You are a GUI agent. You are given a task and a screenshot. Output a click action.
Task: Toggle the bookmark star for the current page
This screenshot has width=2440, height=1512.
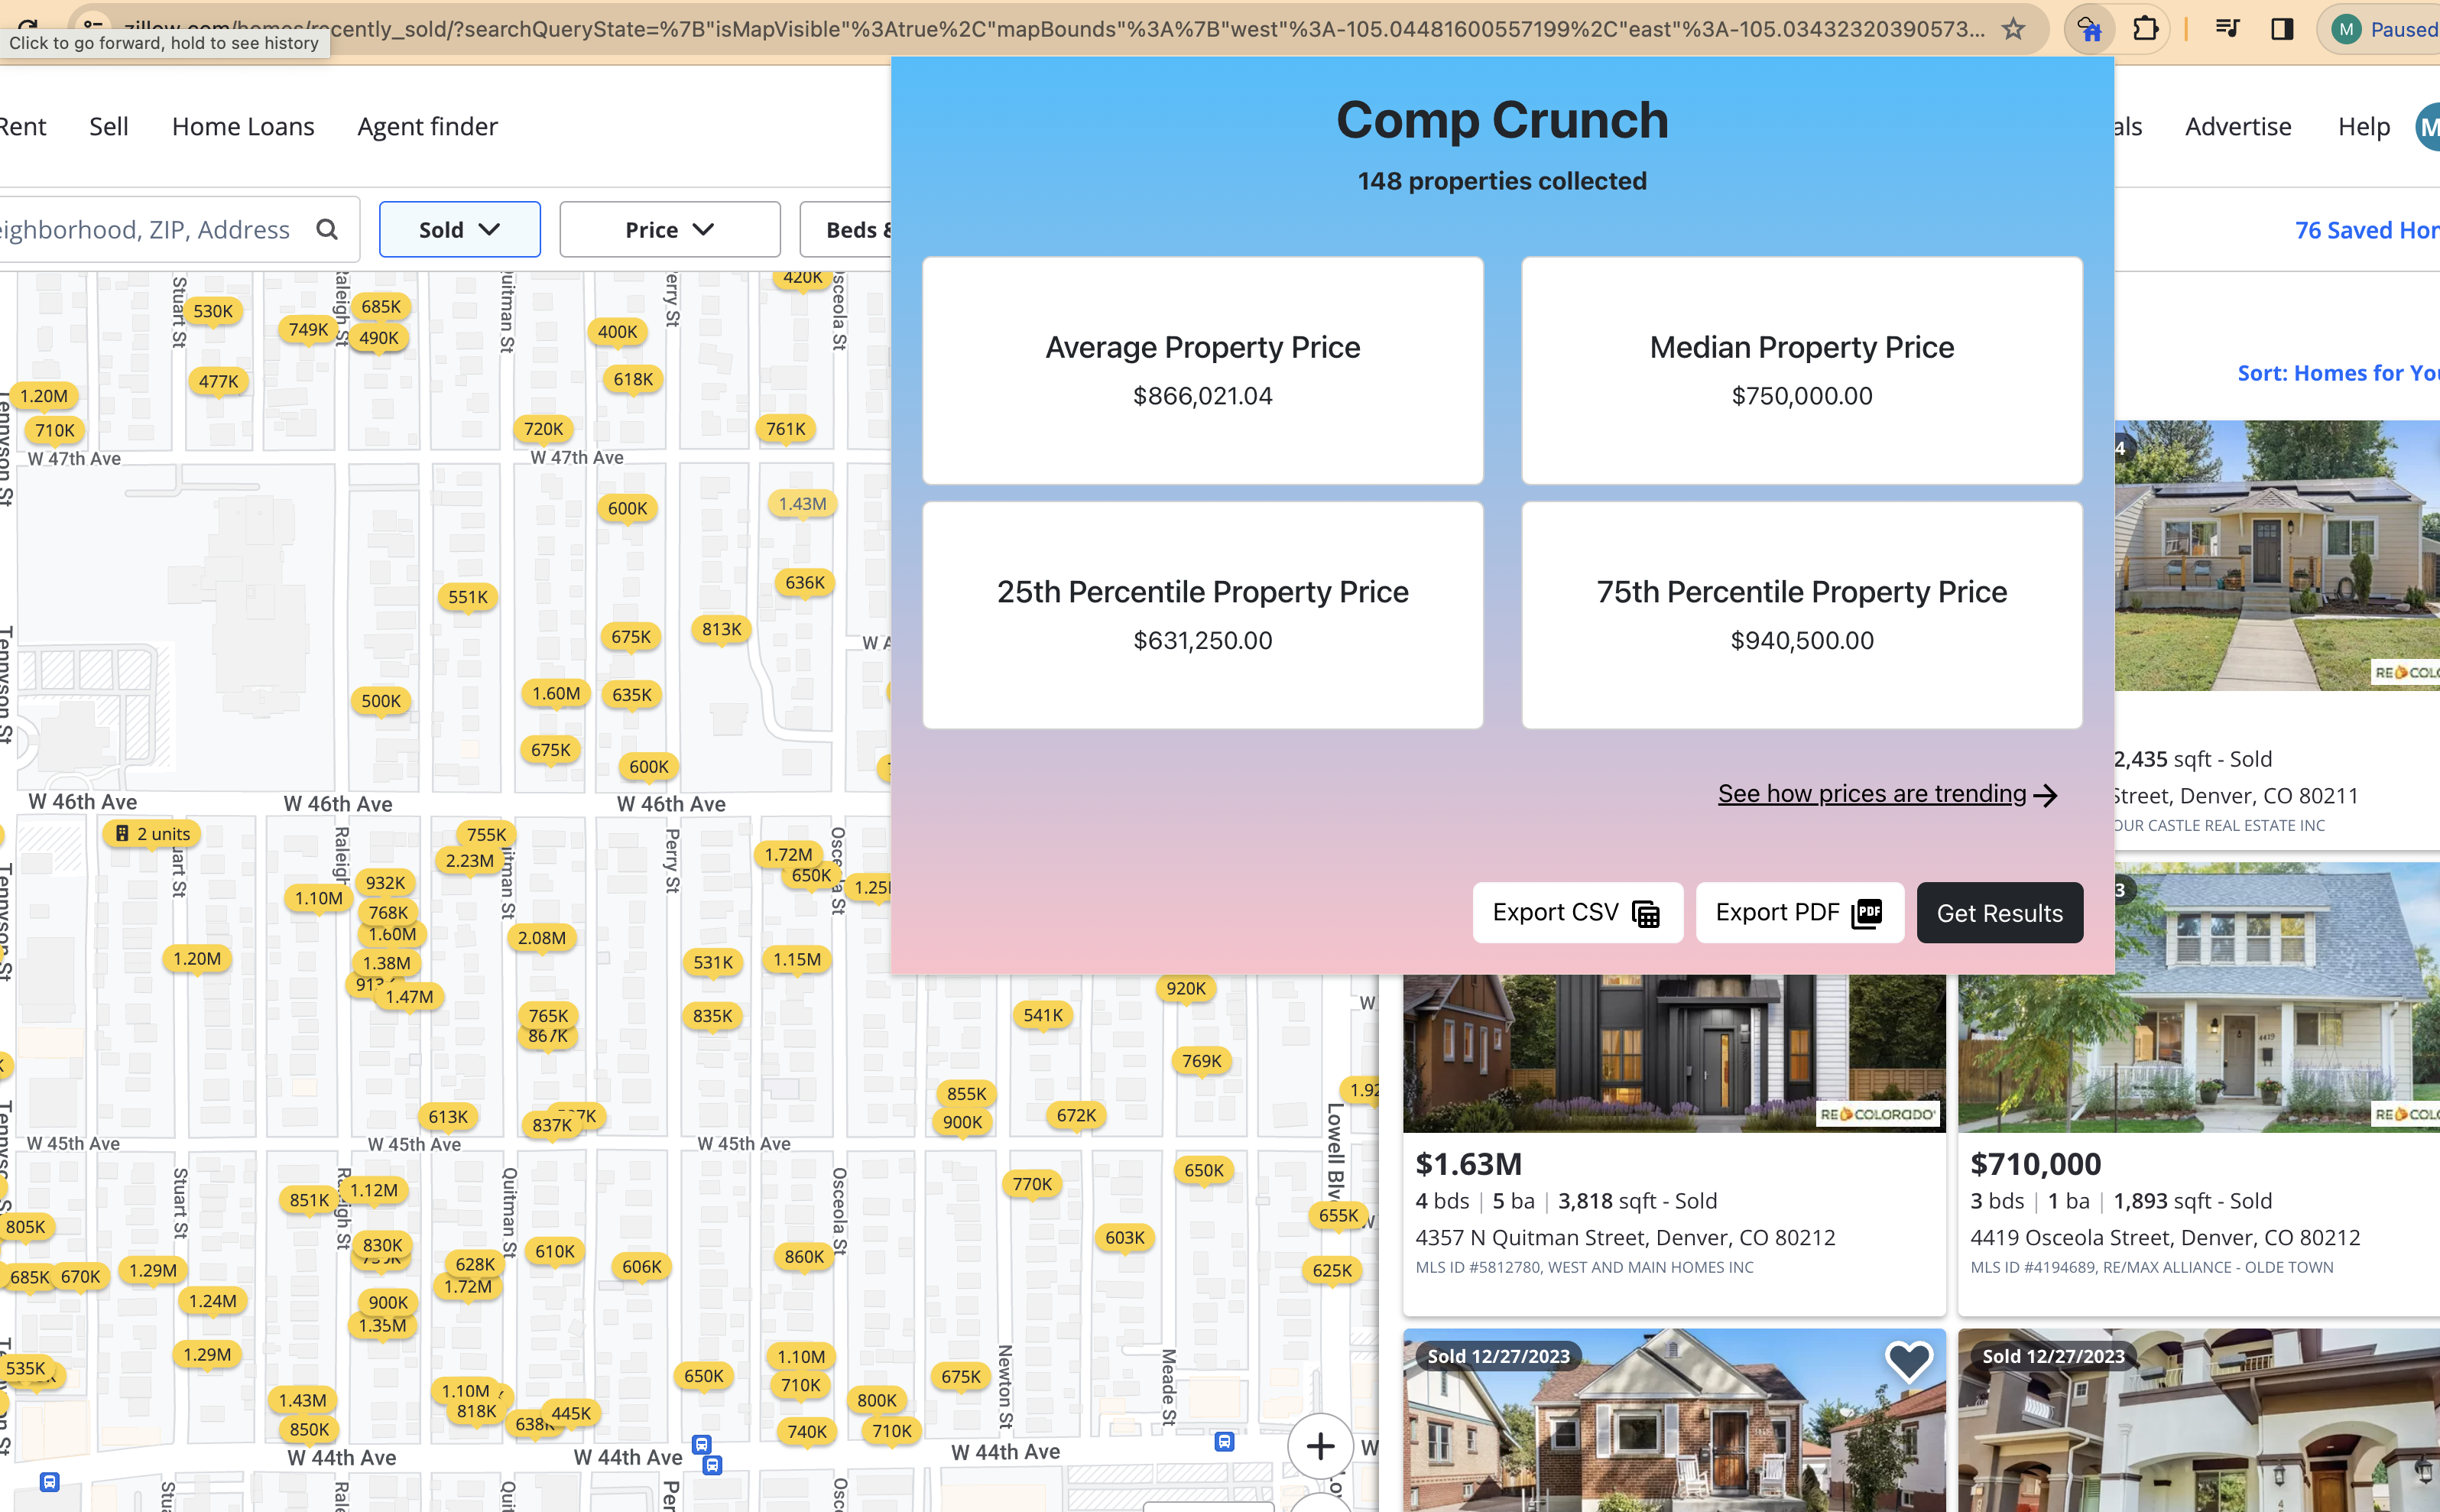click(x=2011, y=28)
